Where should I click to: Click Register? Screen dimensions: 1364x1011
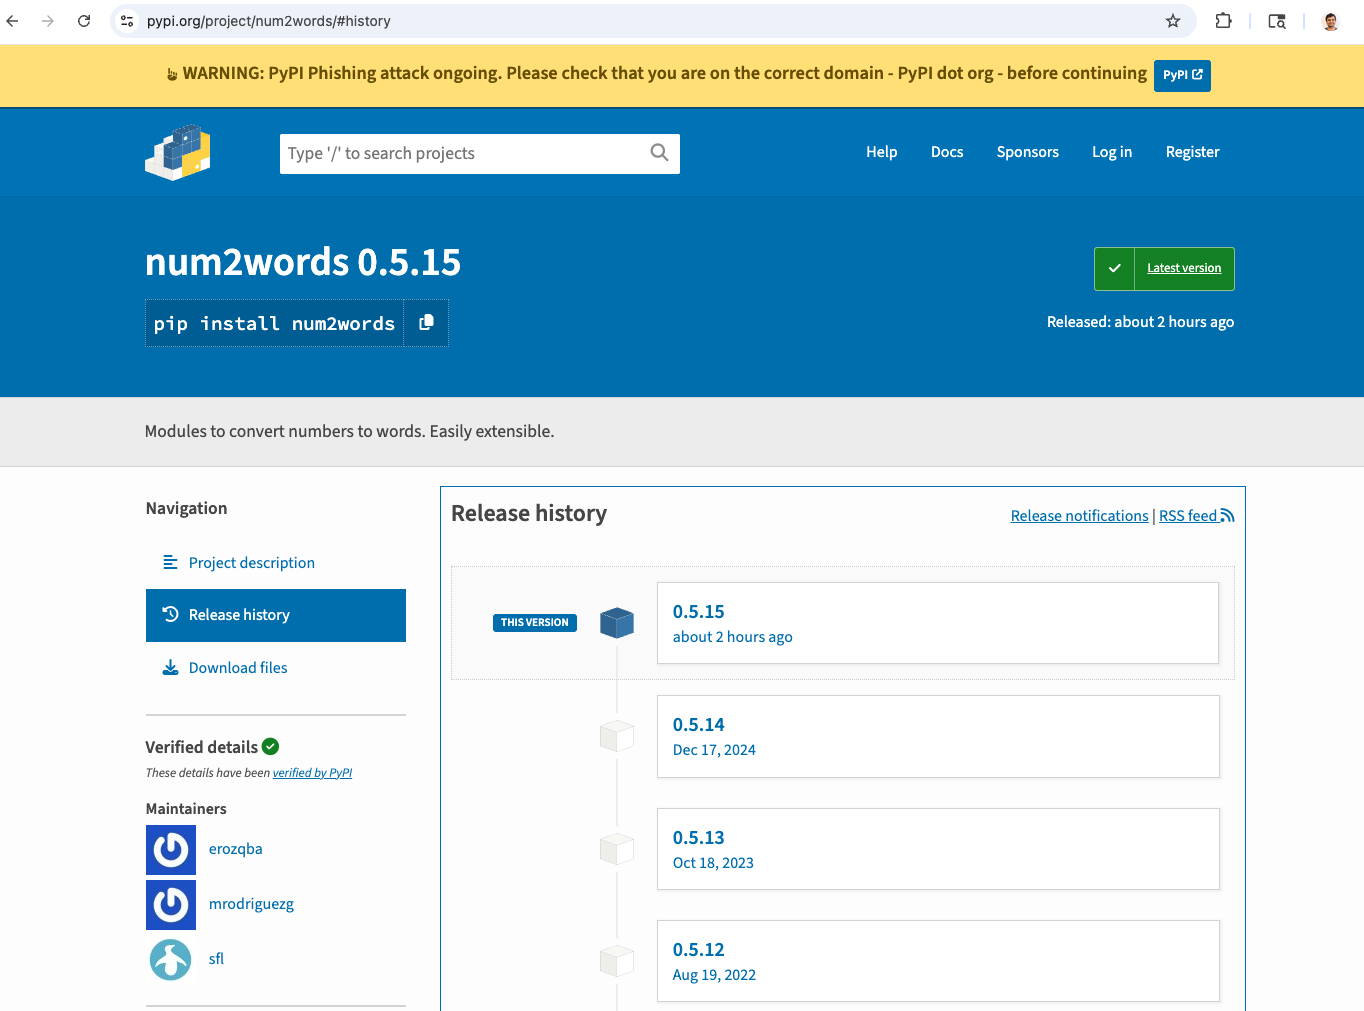(x=1192, y=152)
